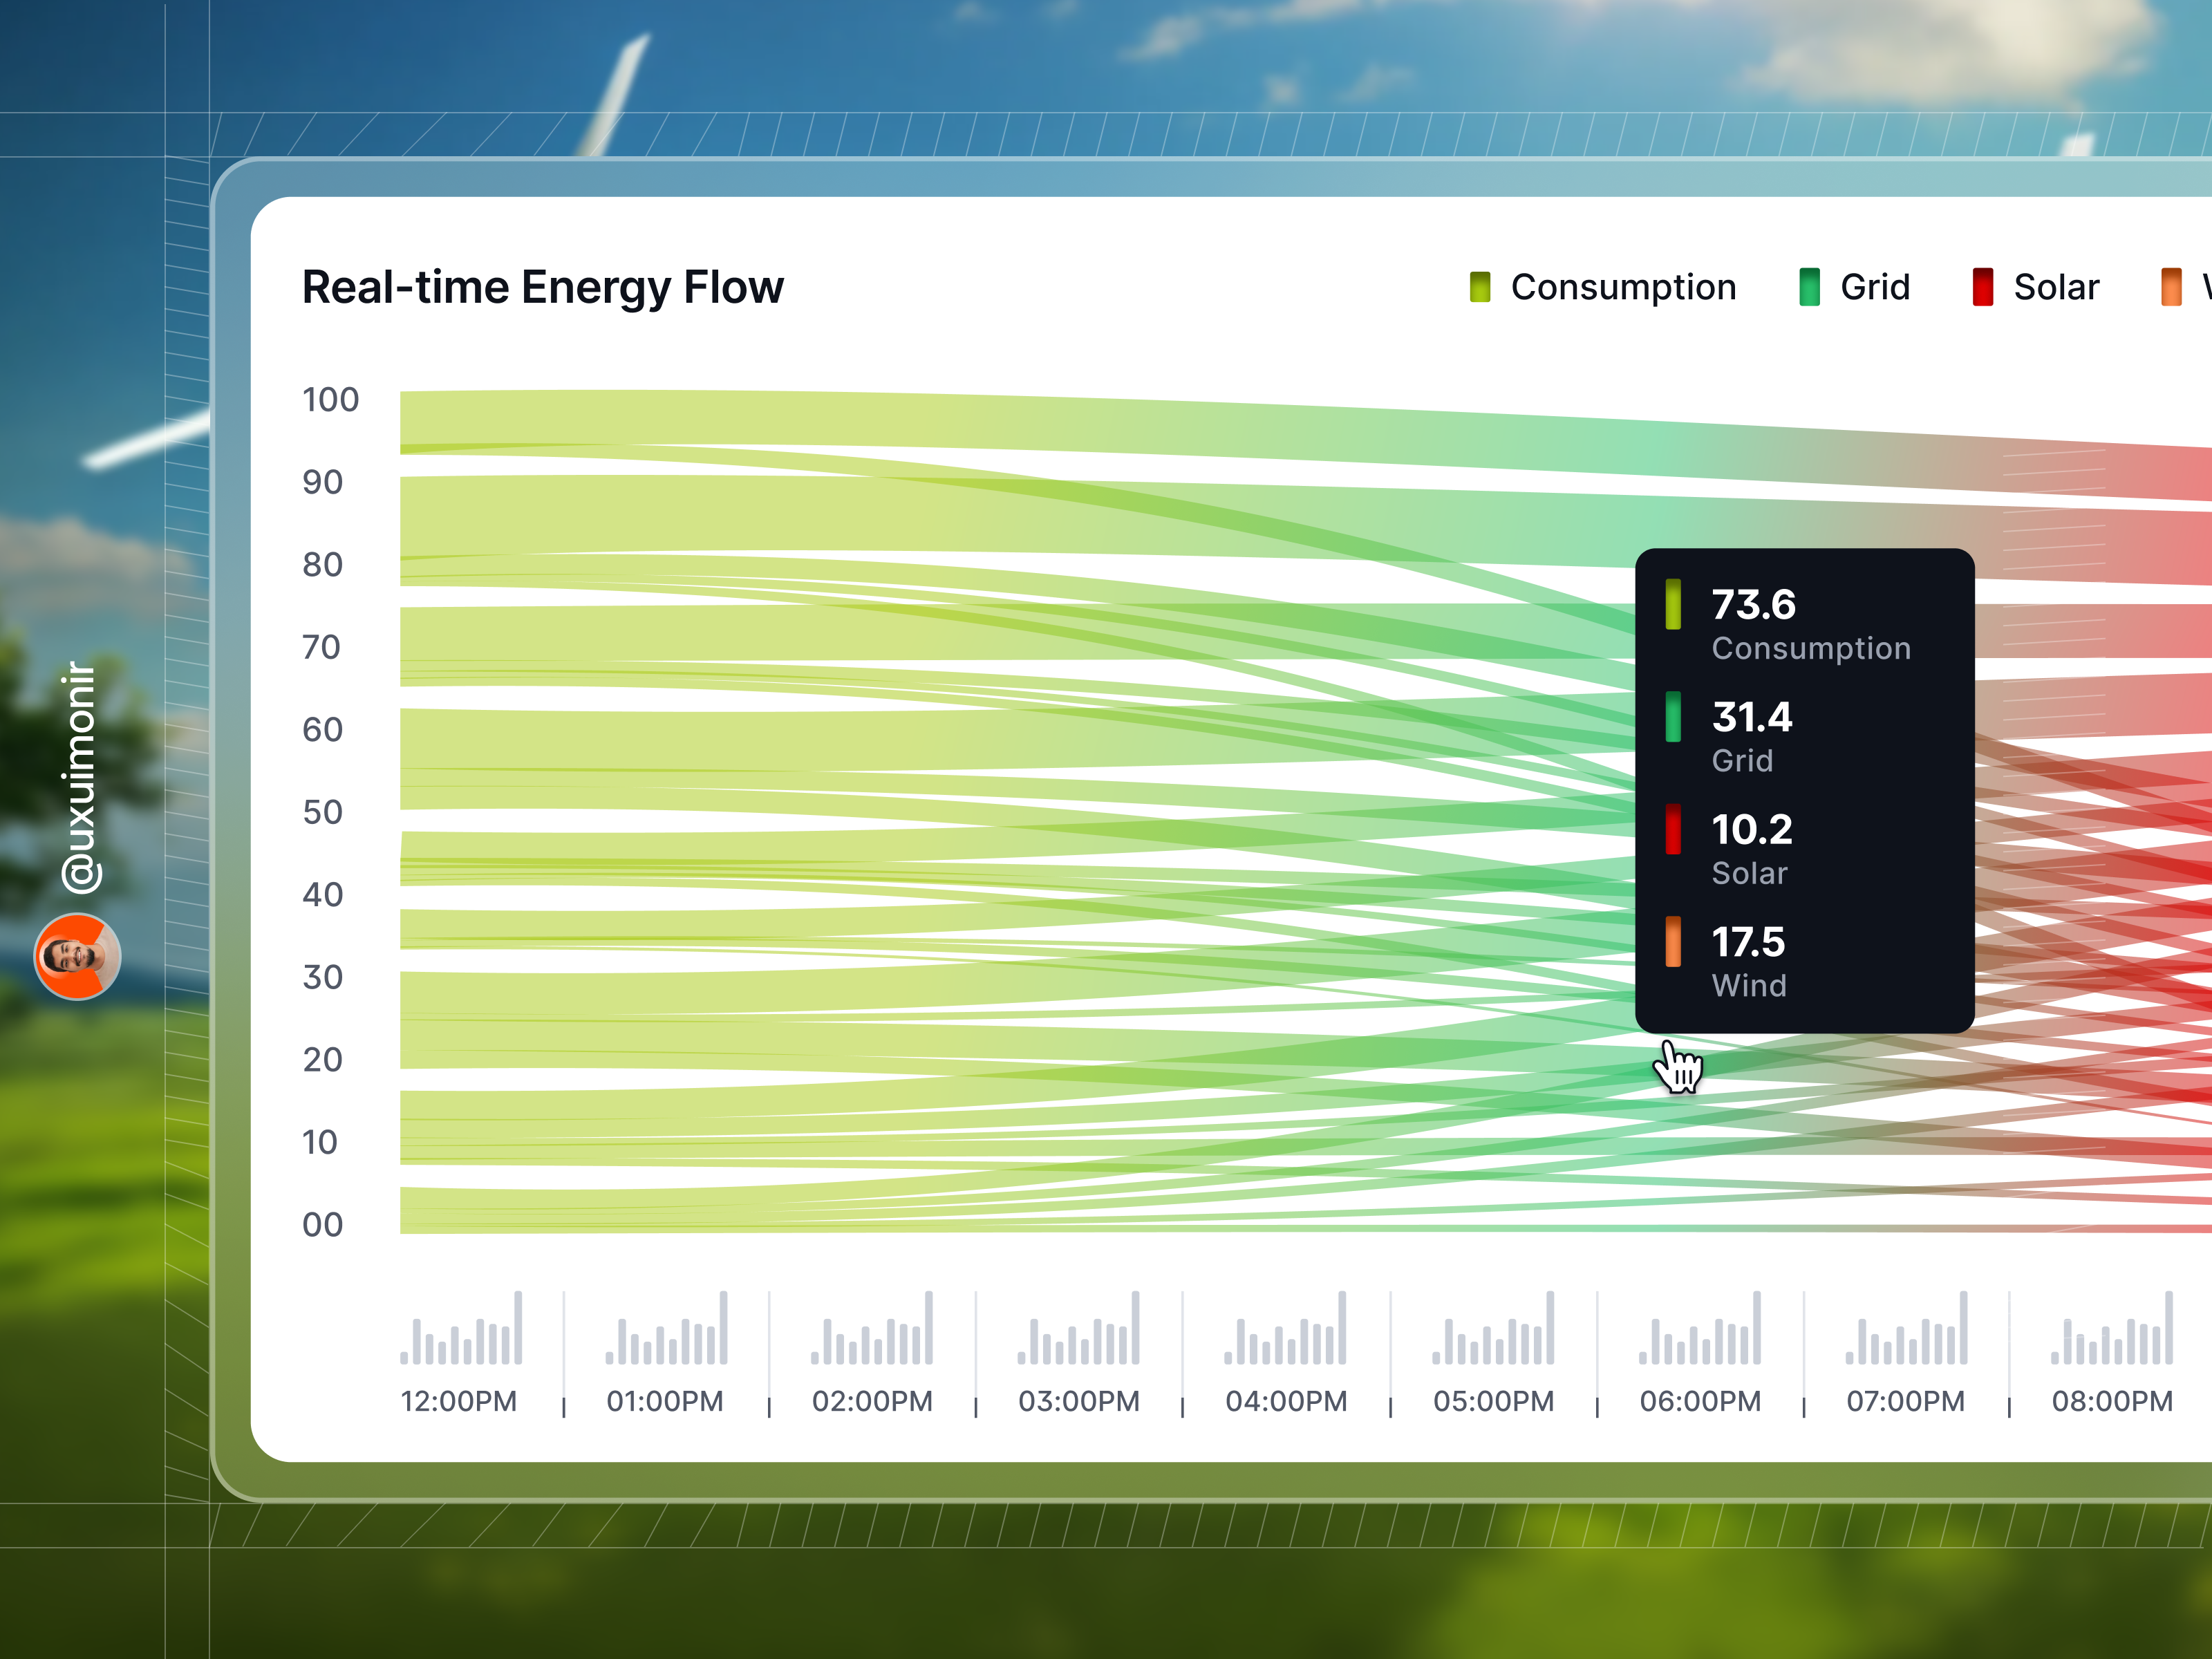Click the Grid legend color marker
The height and width of the screenshot is (1659, 2212).
(x=1810, y=287)
